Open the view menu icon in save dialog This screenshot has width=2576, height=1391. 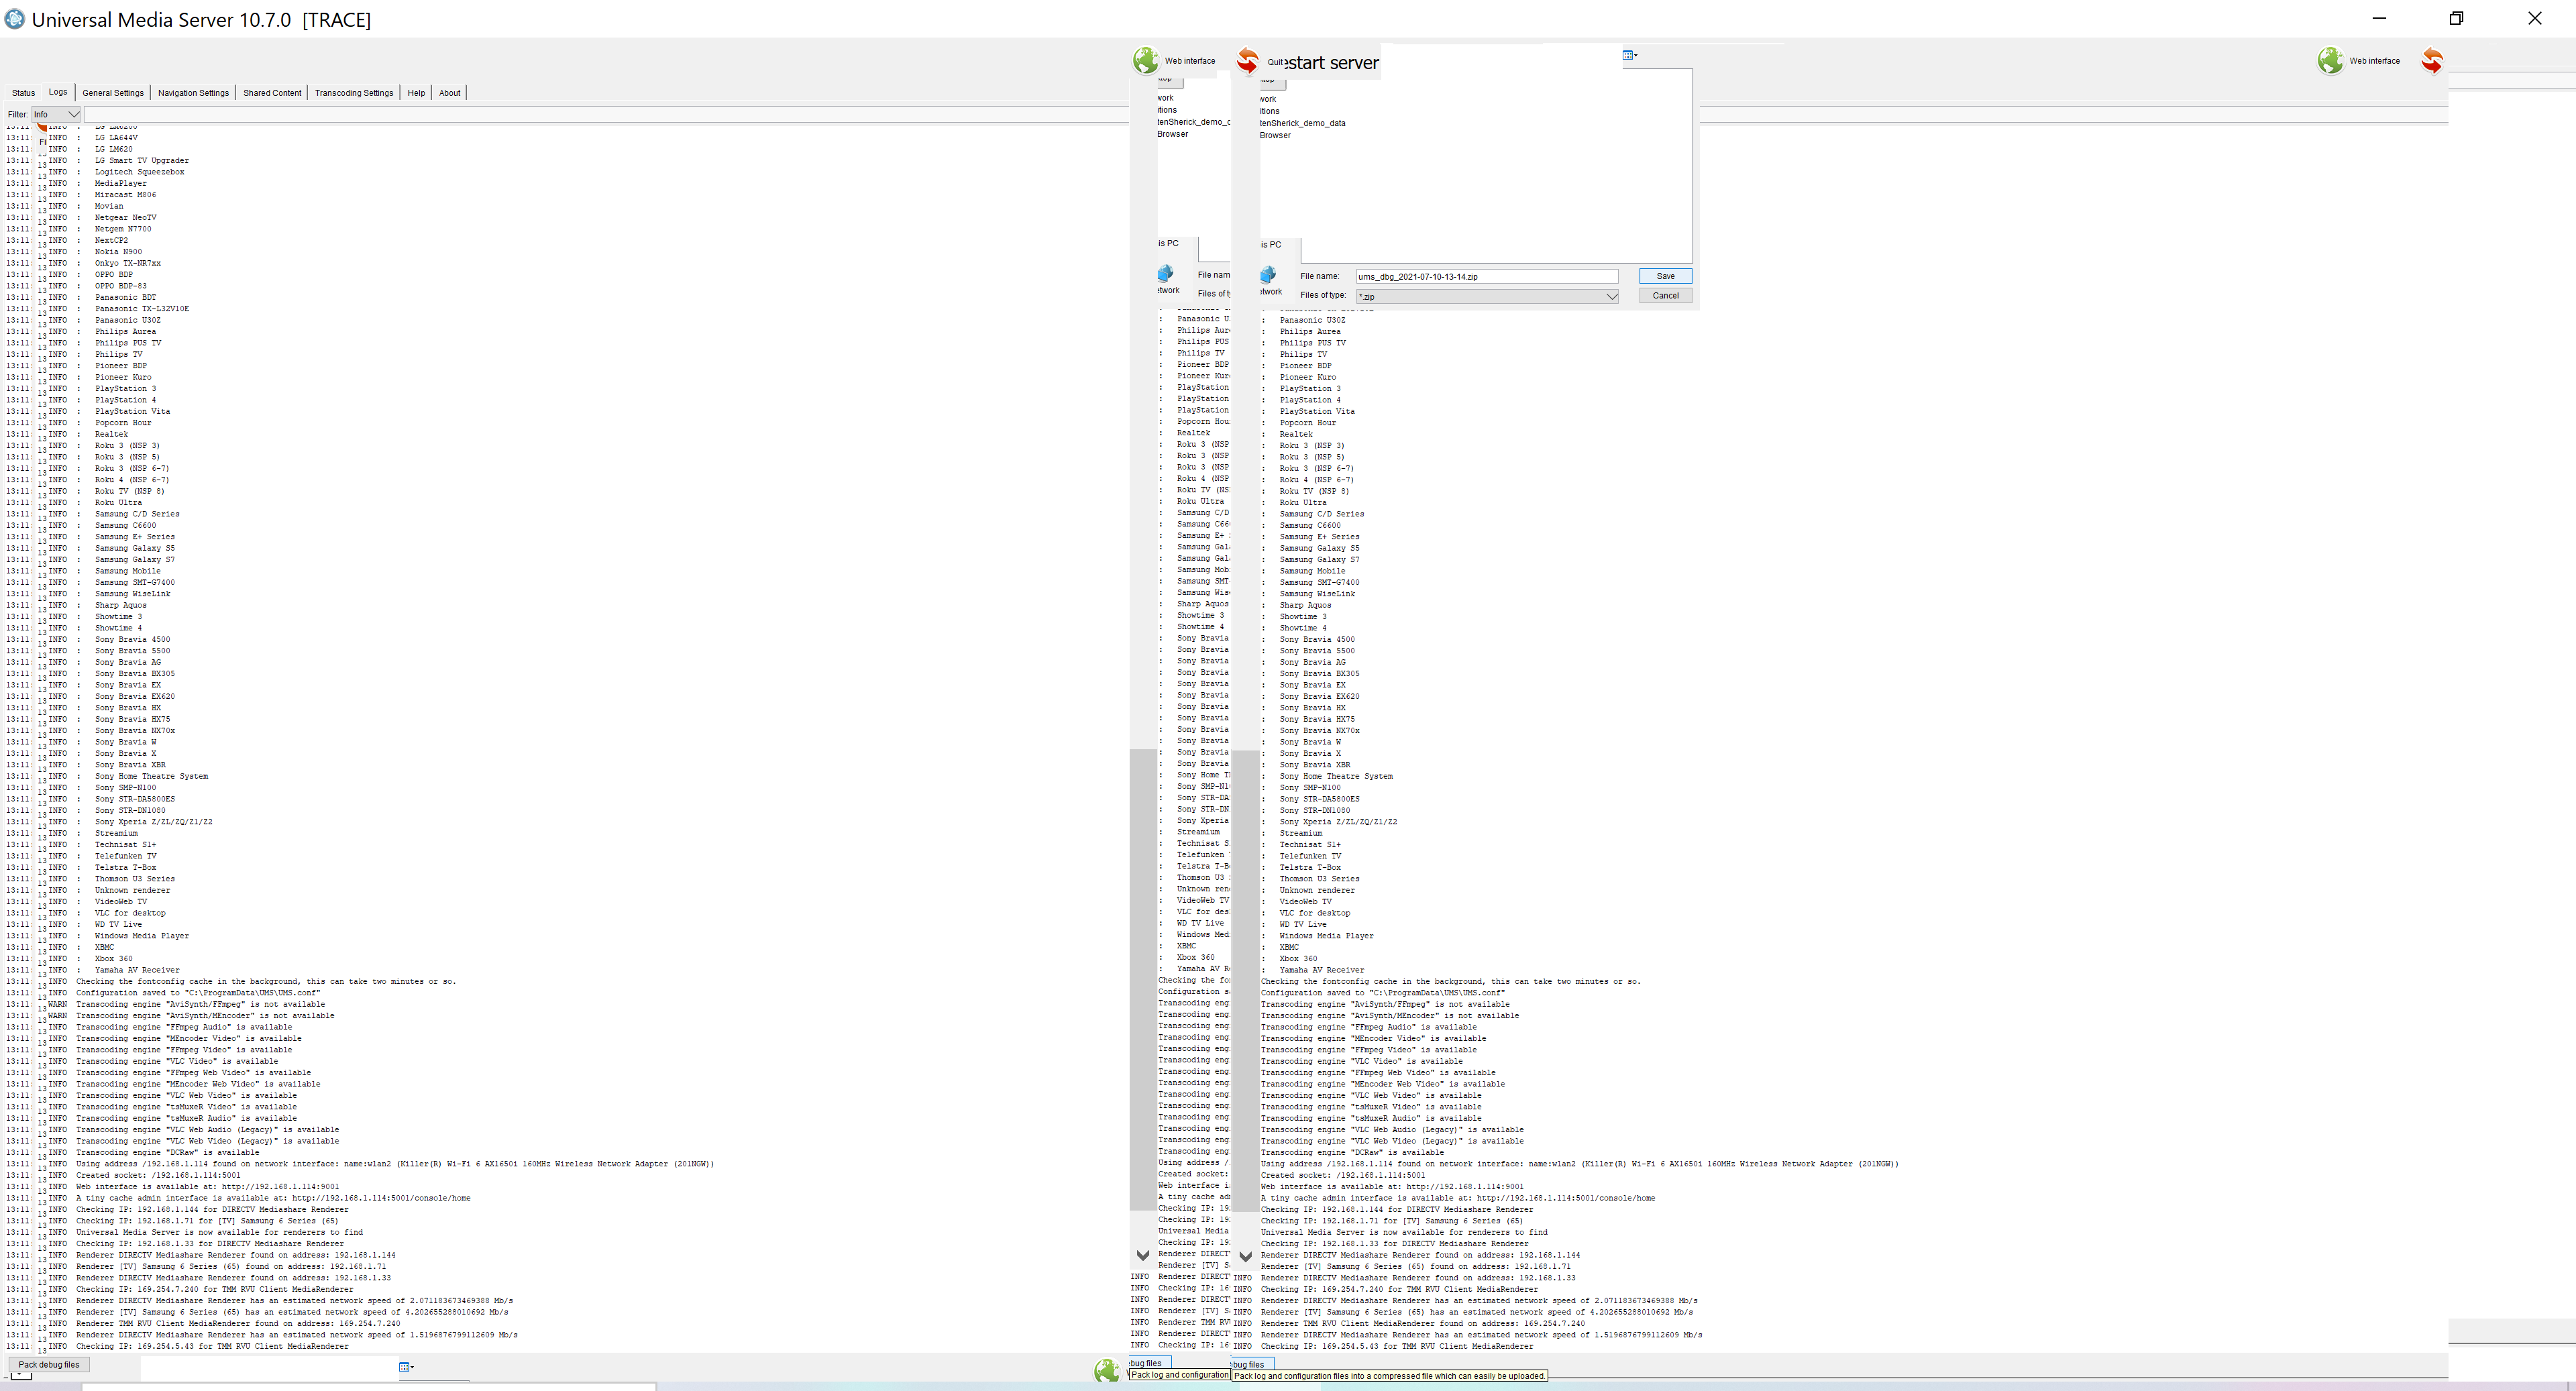1629,55
